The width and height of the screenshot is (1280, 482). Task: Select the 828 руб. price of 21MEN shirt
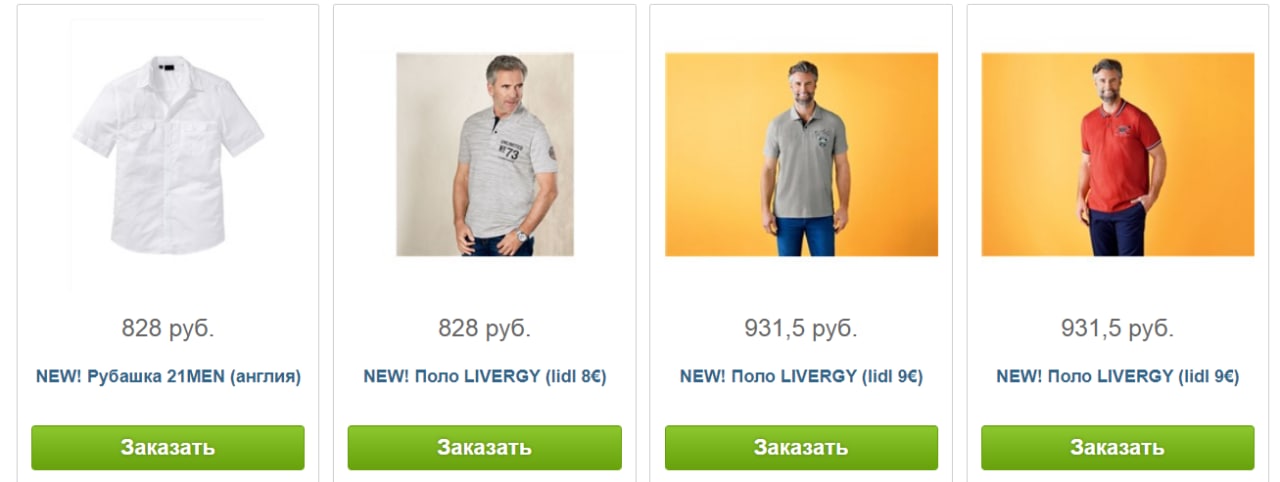[x=168, y=328]
